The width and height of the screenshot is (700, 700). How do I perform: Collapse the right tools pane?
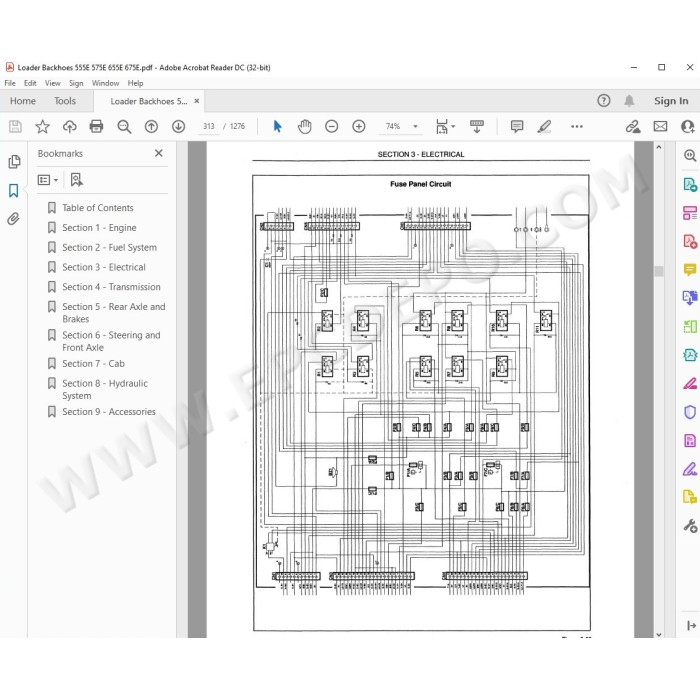(692, 625)
